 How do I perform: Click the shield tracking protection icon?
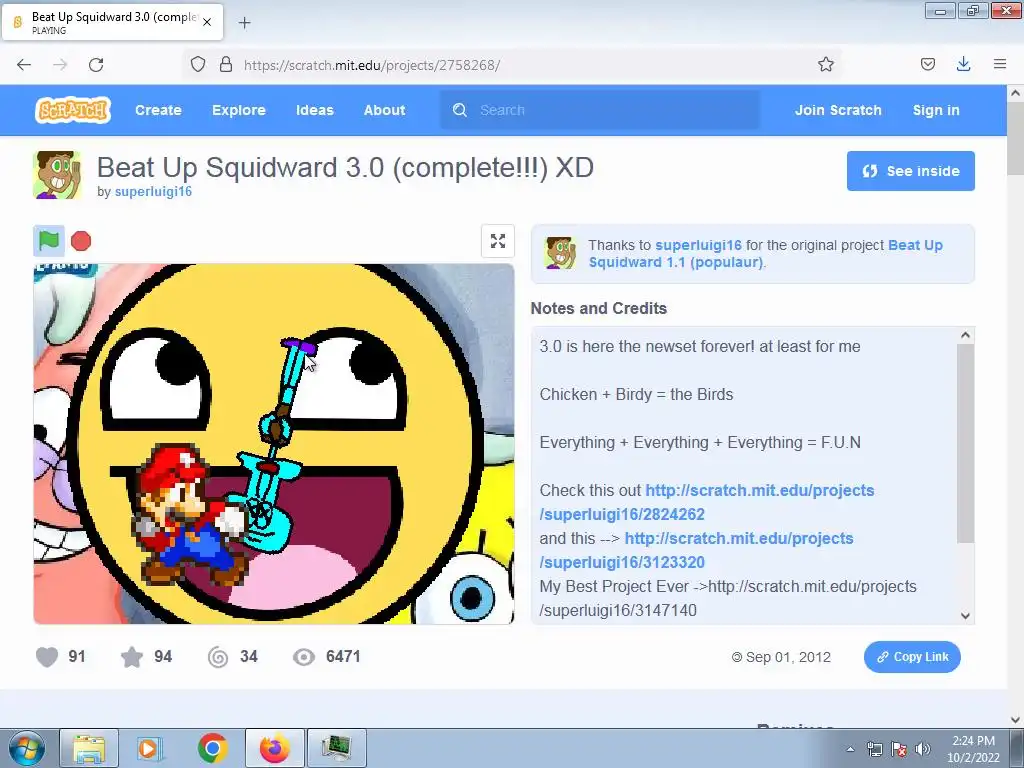(198, 64)
